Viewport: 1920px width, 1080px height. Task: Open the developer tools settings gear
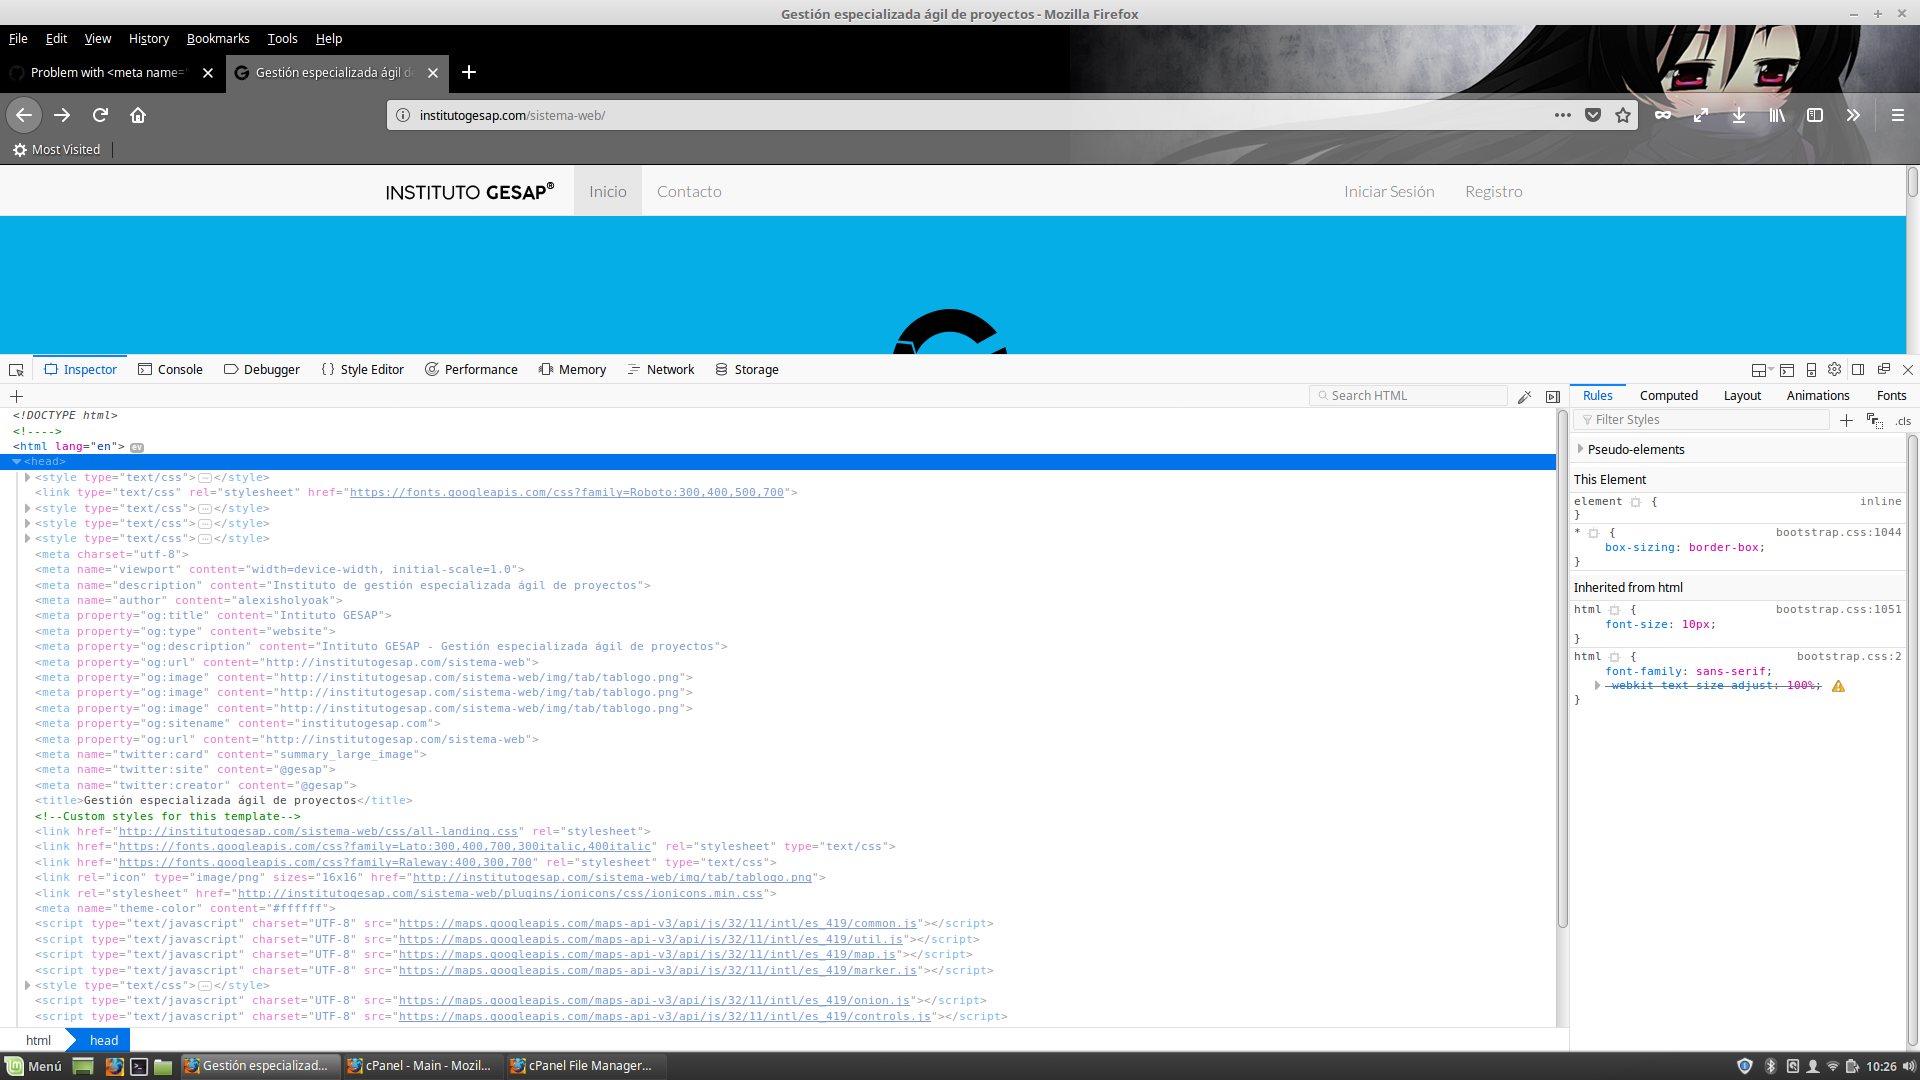(x=1834, y=369)
